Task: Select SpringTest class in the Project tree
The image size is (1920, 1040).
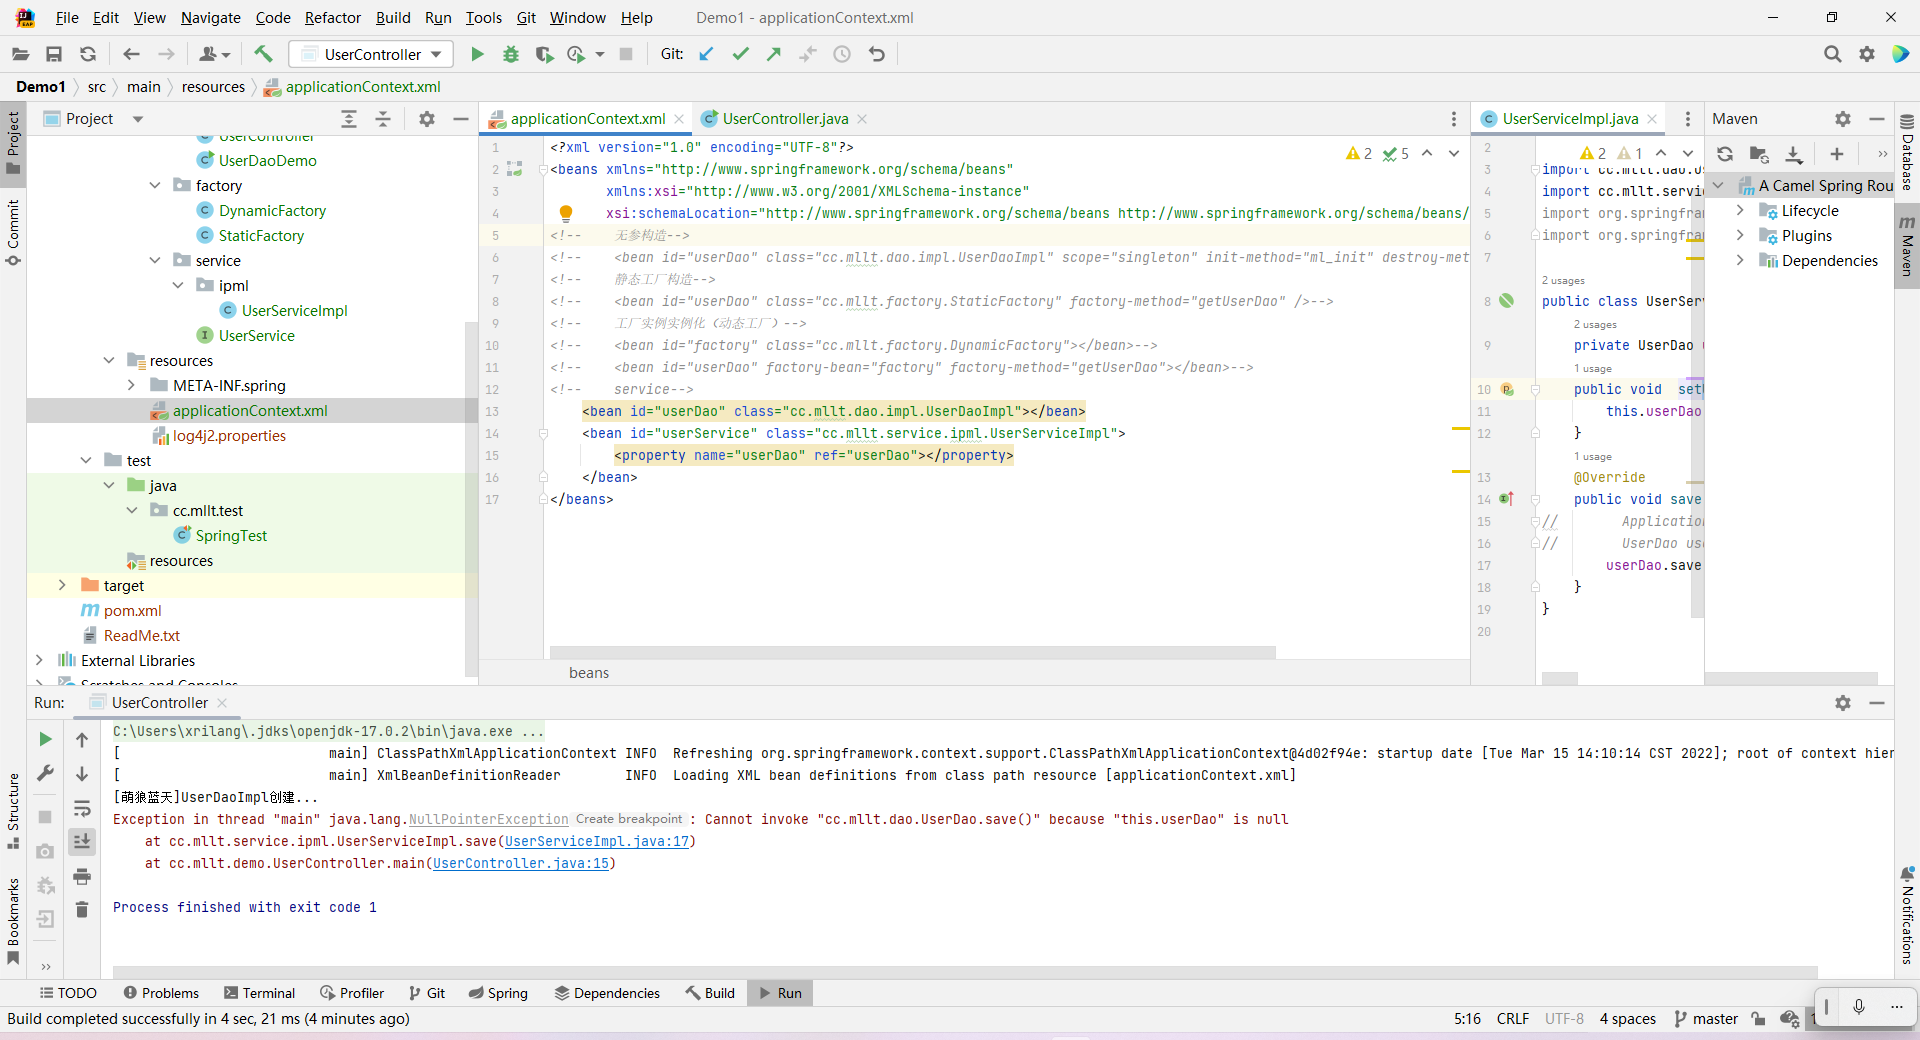Action: coord(231,535)
